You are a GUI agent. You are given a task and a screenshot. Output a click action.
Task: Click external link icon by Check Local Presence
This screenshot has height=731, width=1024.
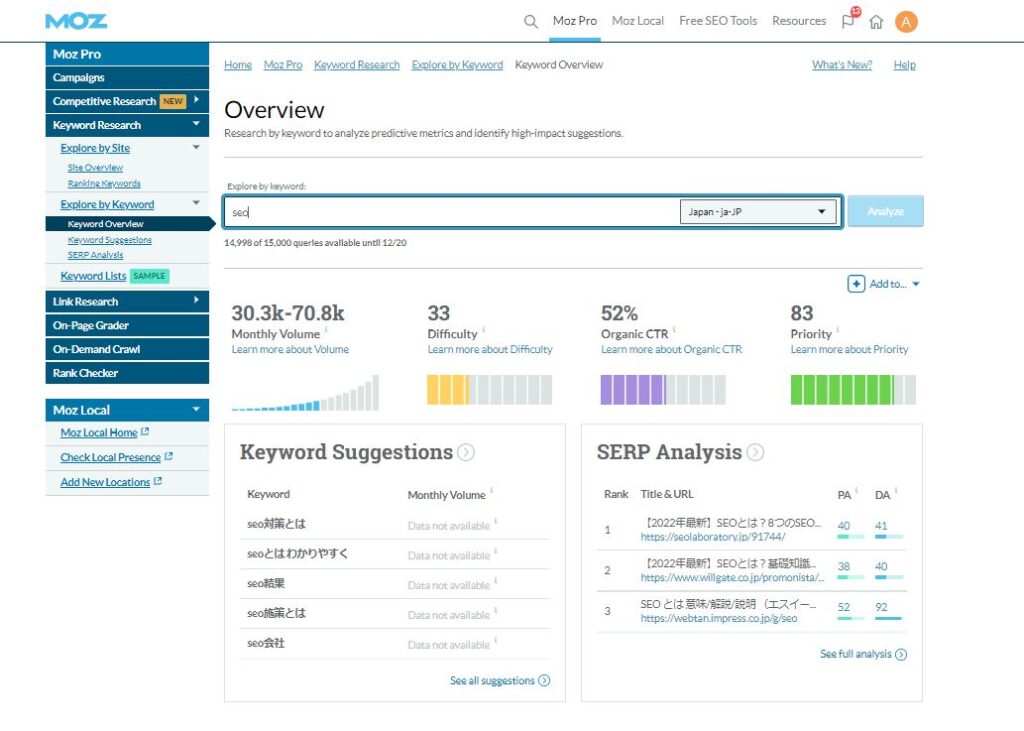click(x=168, y=457)
